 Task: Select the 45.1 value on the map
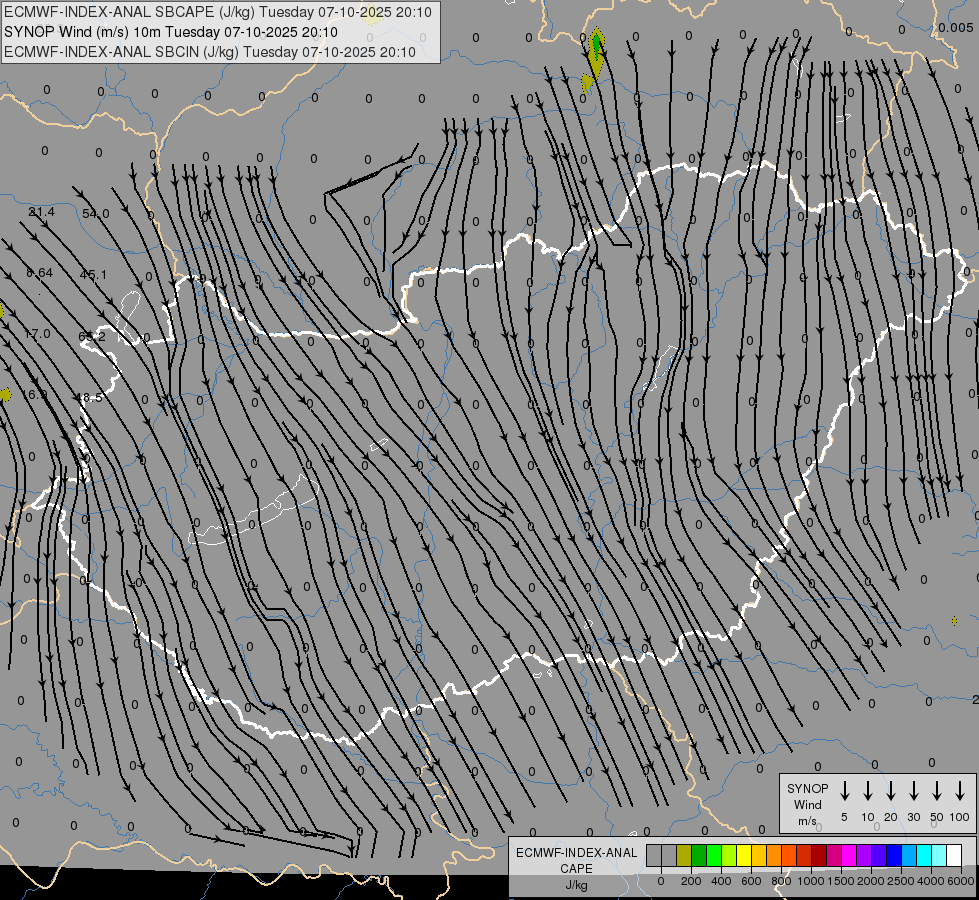[x=93, y=275]
